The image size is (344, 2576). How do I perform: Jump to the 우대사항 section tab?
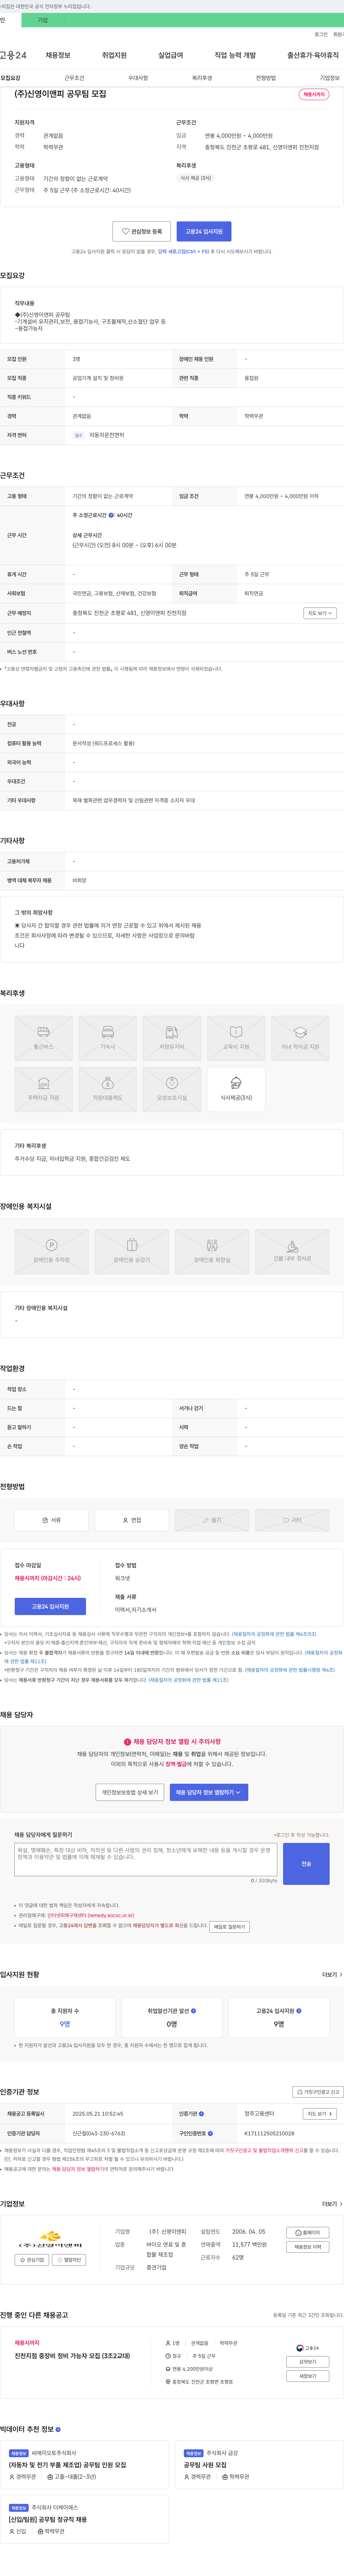pos(138,78)
